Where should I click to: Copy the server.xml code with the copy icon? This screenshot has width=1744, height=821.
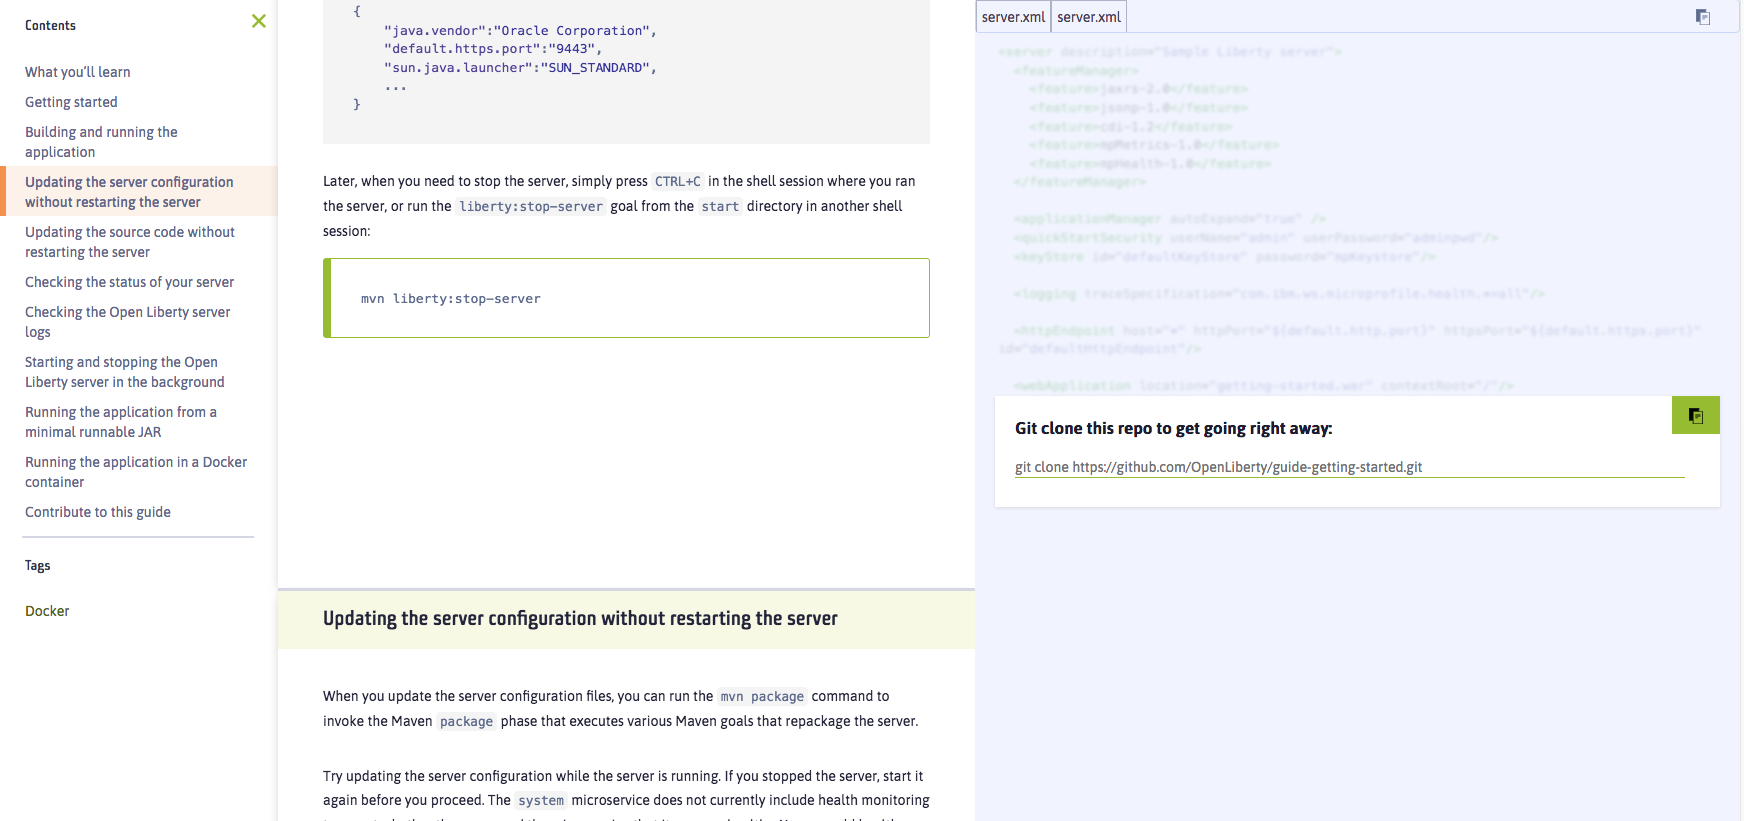point(1703,17)
